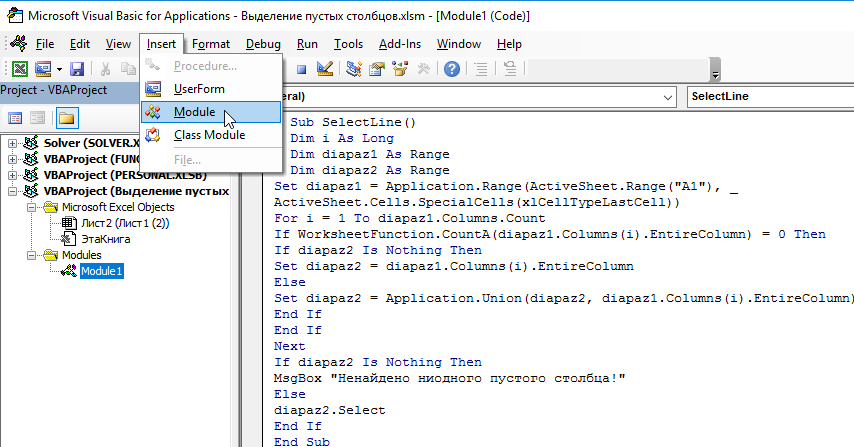This screenshot has height=447, width=854.
Task: Open the Properties Window toolbar icon
Action: click(x=378, y=69)
